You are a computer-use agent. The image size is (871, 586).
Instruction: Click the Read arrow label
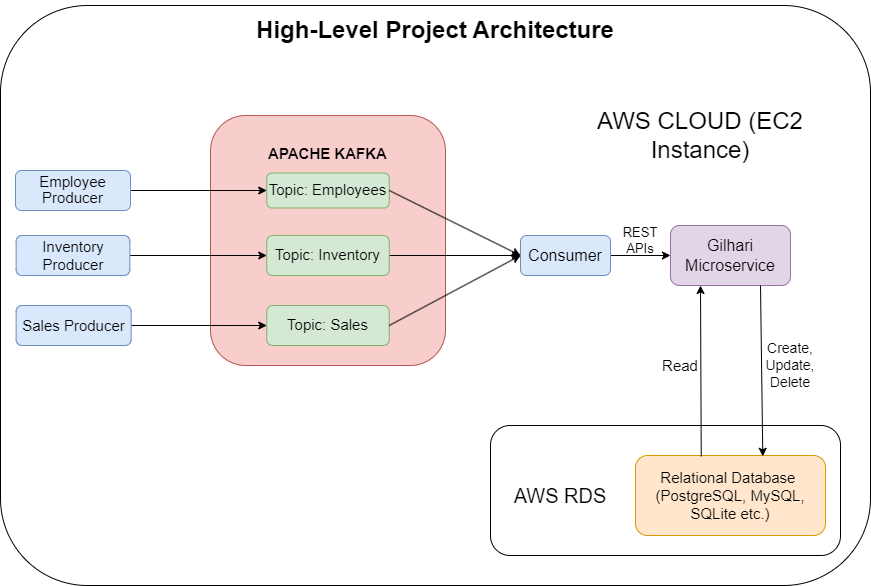click(x=679, y=366)
